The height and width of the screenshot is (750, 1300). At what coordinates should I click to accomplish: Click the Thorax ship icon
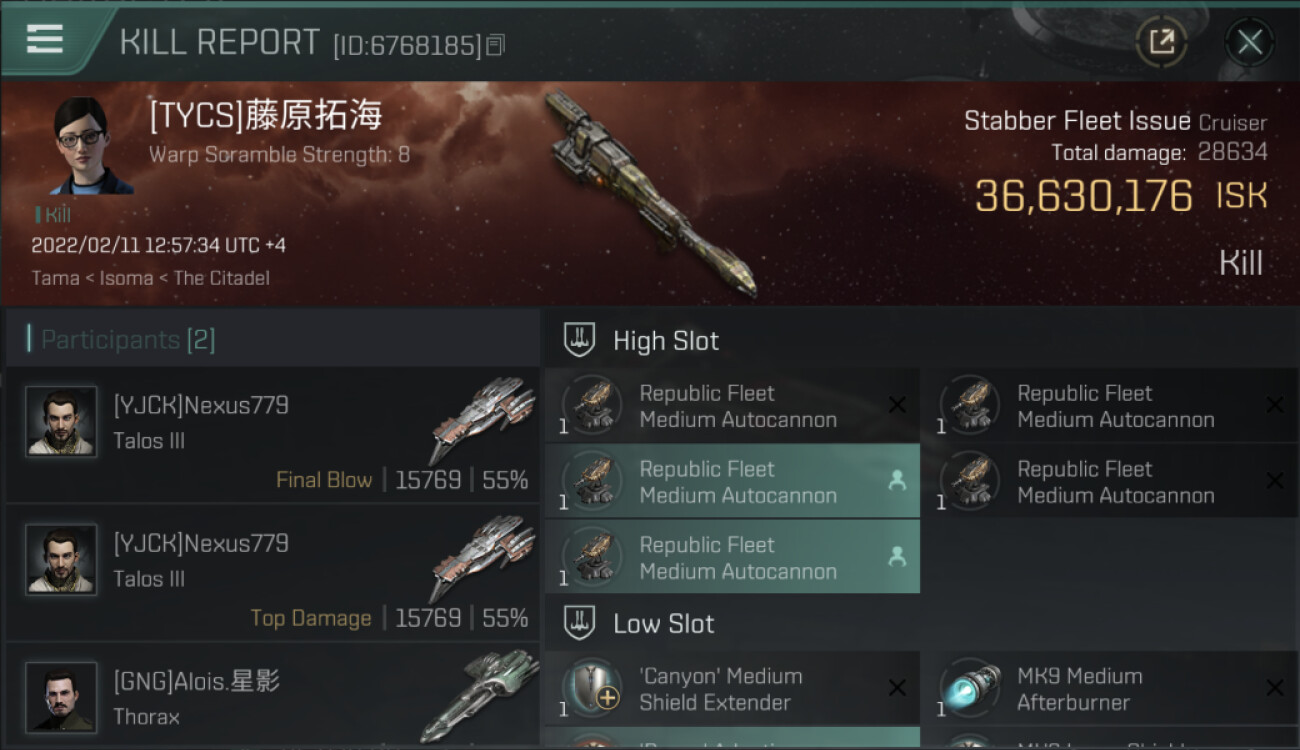(x=479, y=695)
